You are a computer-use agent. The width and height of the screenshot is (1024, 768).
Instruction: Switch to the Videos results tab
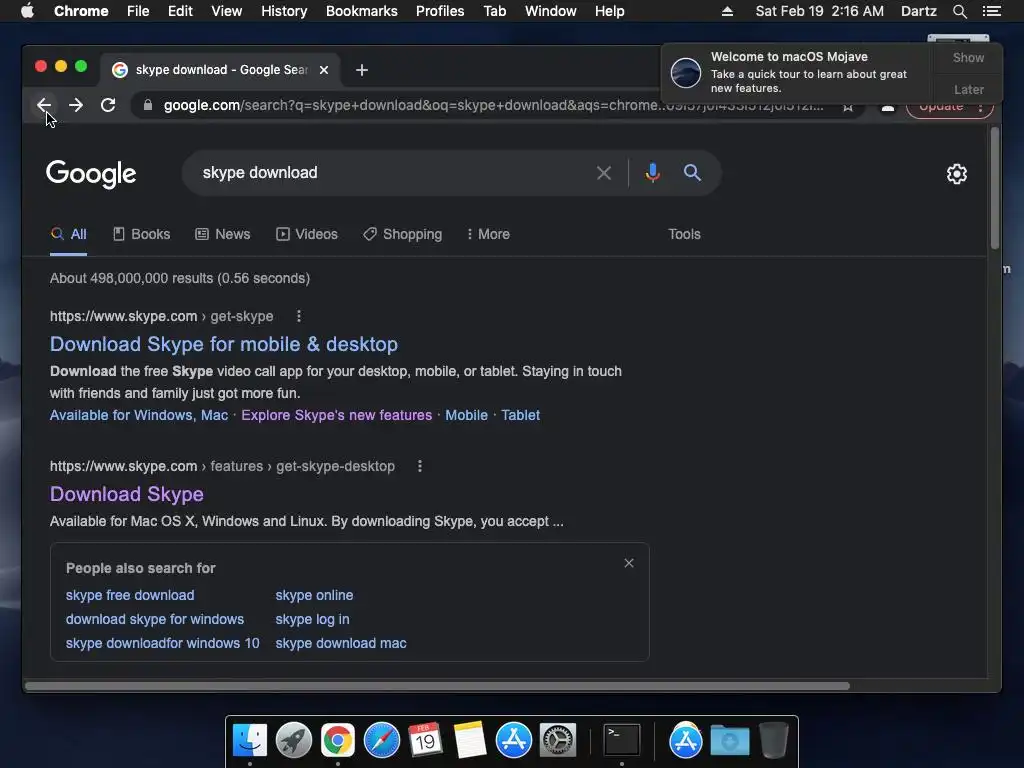pyautogui.click(x=307, y=234)
